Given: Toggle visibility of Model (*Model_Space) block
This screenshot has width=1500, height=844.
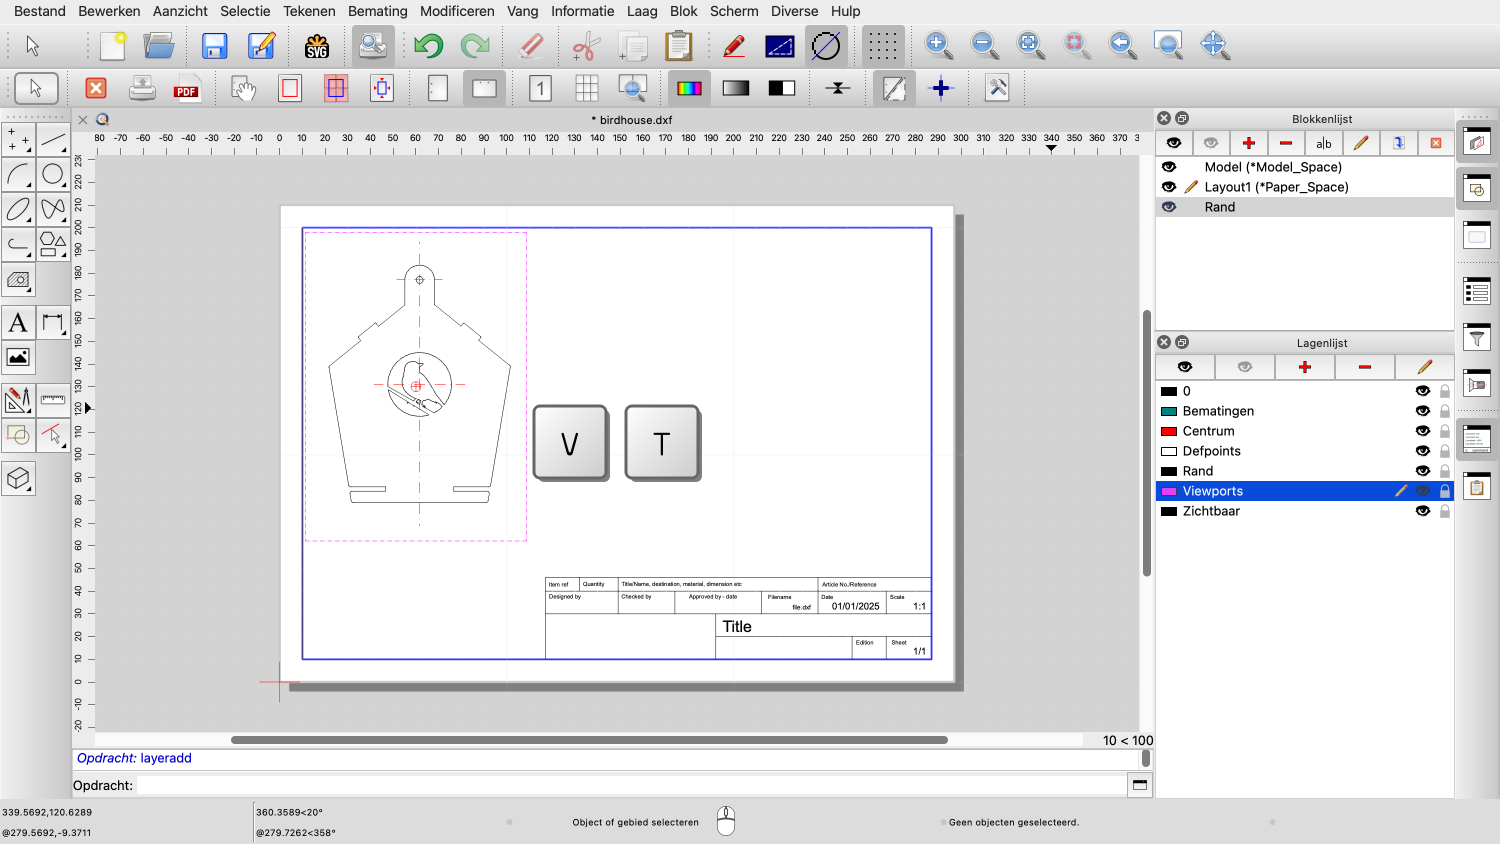Looking at the screenshot, I should point(1169,167).
